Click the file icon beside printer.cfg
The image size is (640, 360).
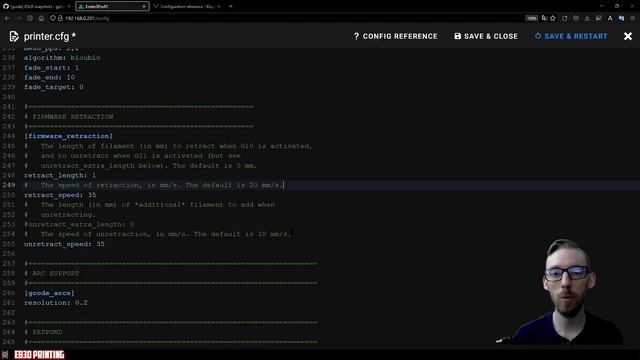14,36
